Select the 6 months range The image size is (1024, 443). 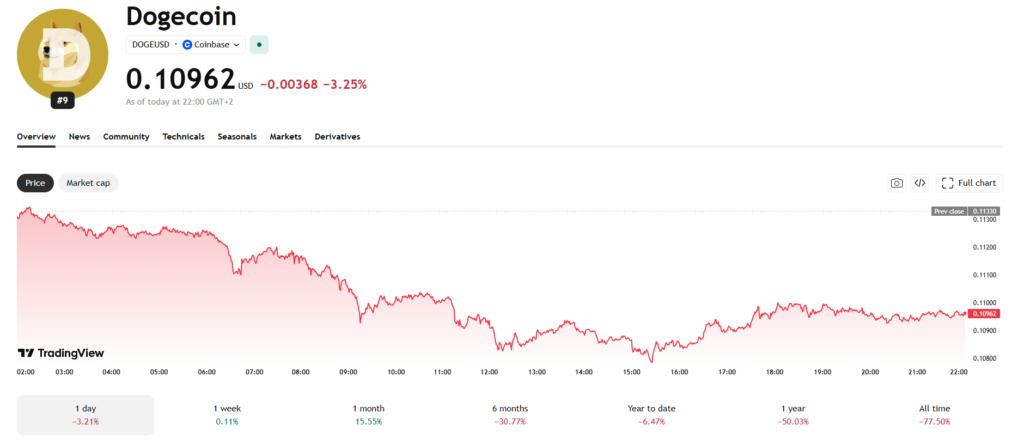click(x=510, y=415)
